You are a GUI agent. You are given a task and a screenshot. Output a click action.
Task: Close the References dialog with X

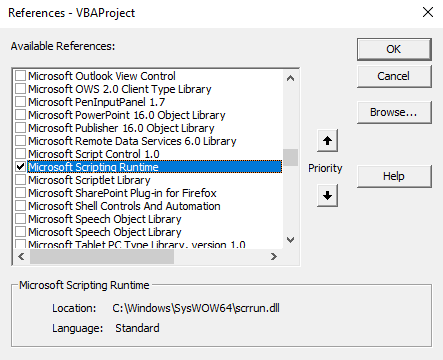(428, 12)
